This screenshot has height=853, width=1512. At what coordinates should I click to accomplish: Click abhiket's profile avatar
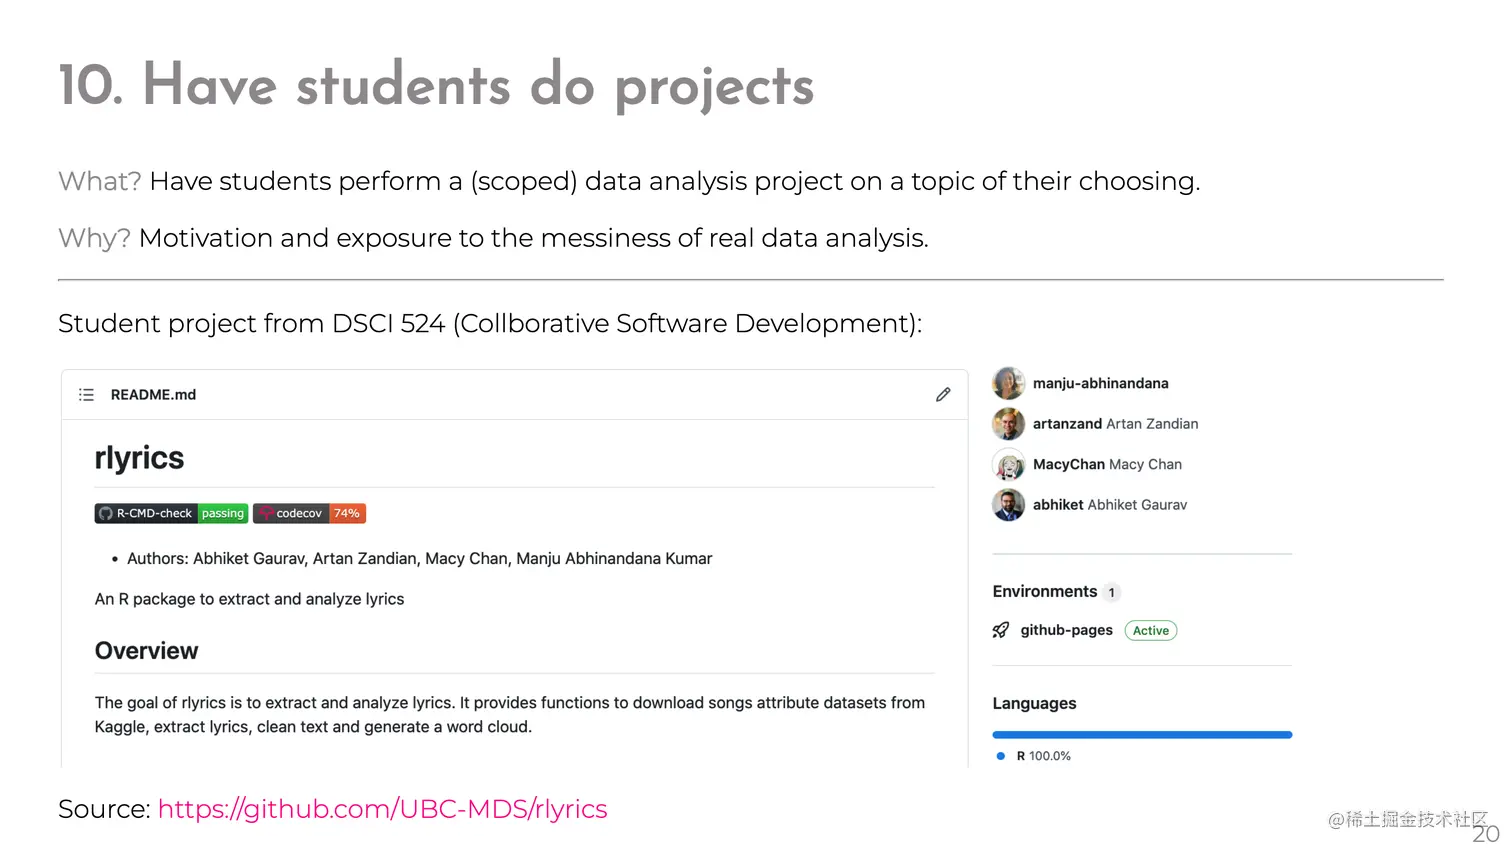(1008, 505)
